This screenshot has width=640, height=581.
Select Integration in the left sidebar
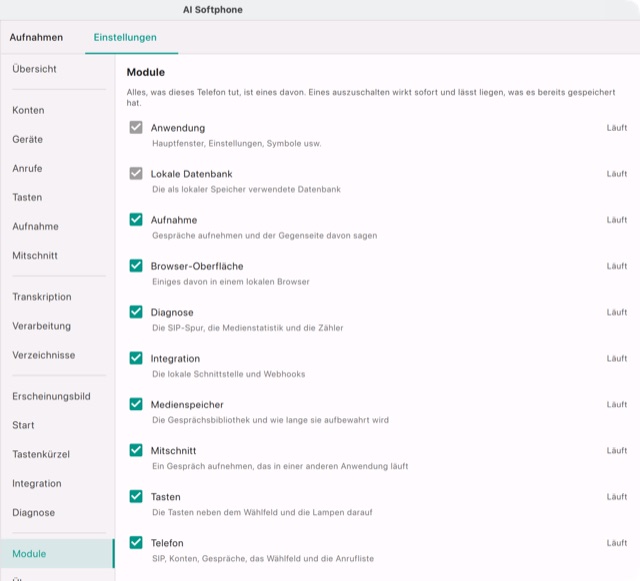37,483
